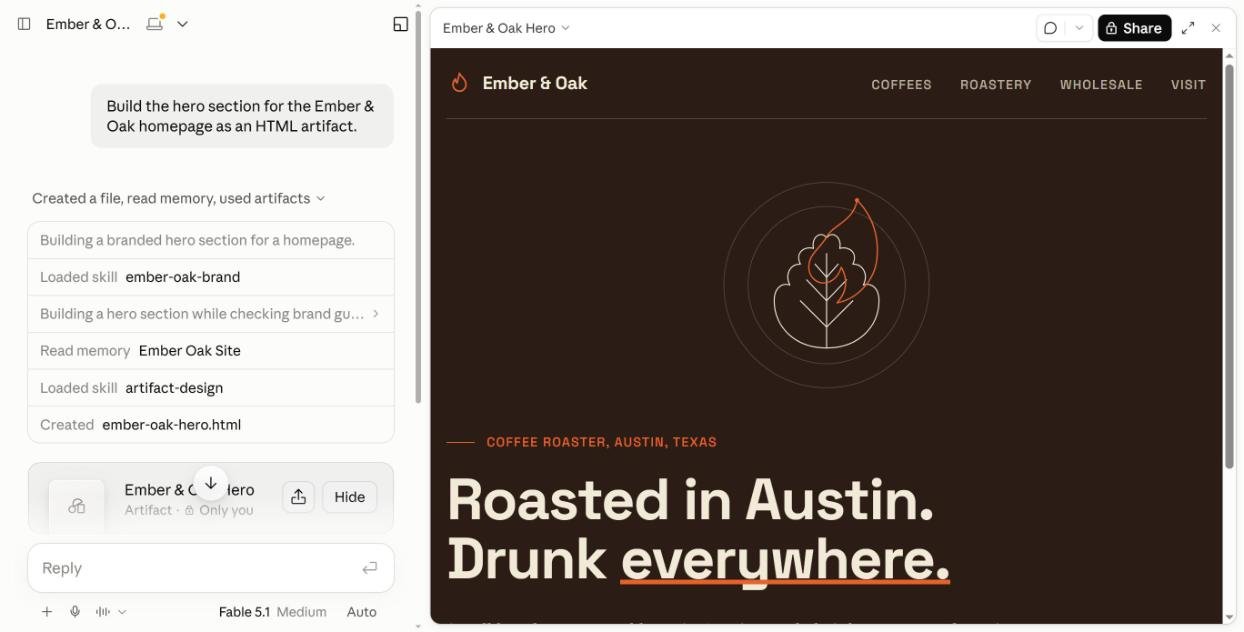Click the flame logo icon in the hero
The width and height of the screenshot is (1244, 632).
click(x=459, y=83)
